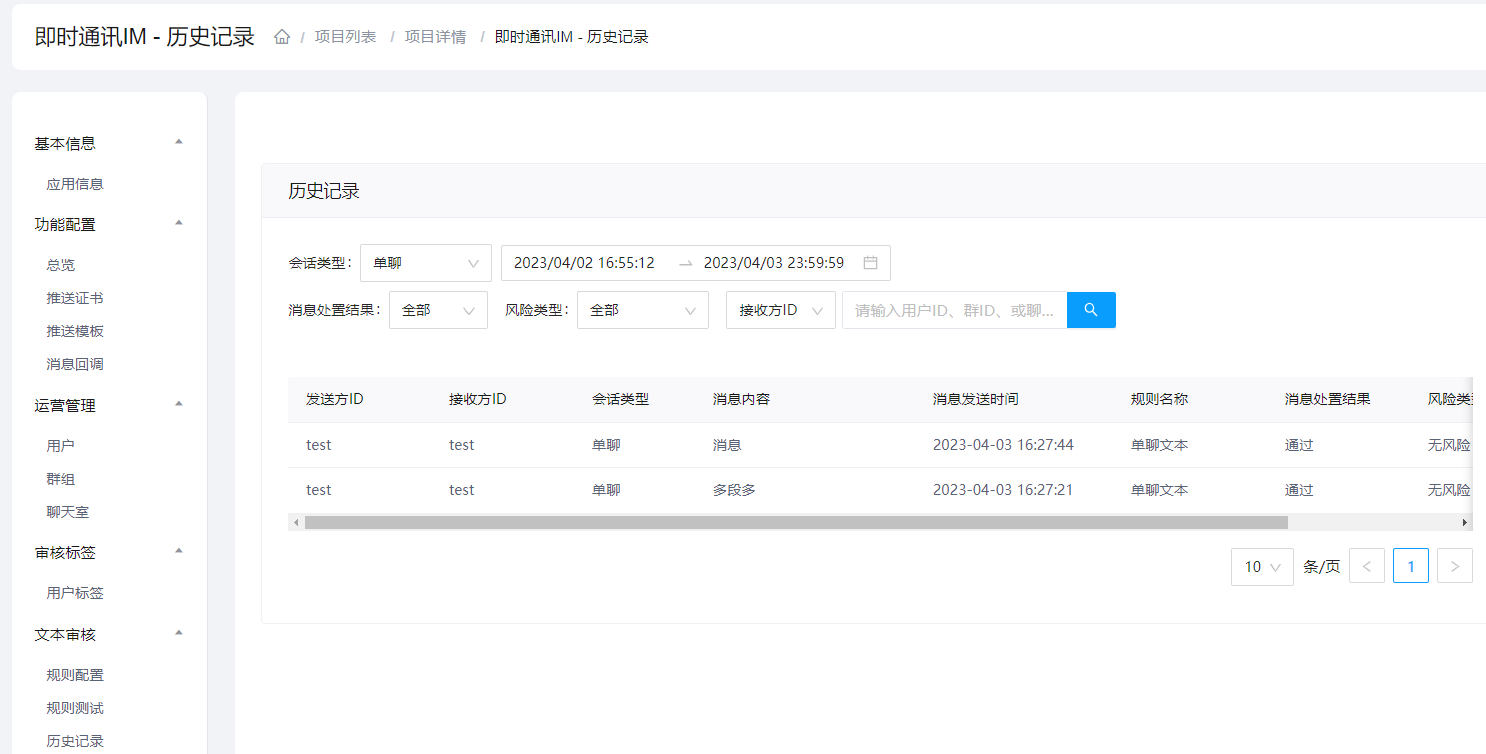
Task: Collapse the 功能配置 sidebar section
Action: [x=179, y=224]
